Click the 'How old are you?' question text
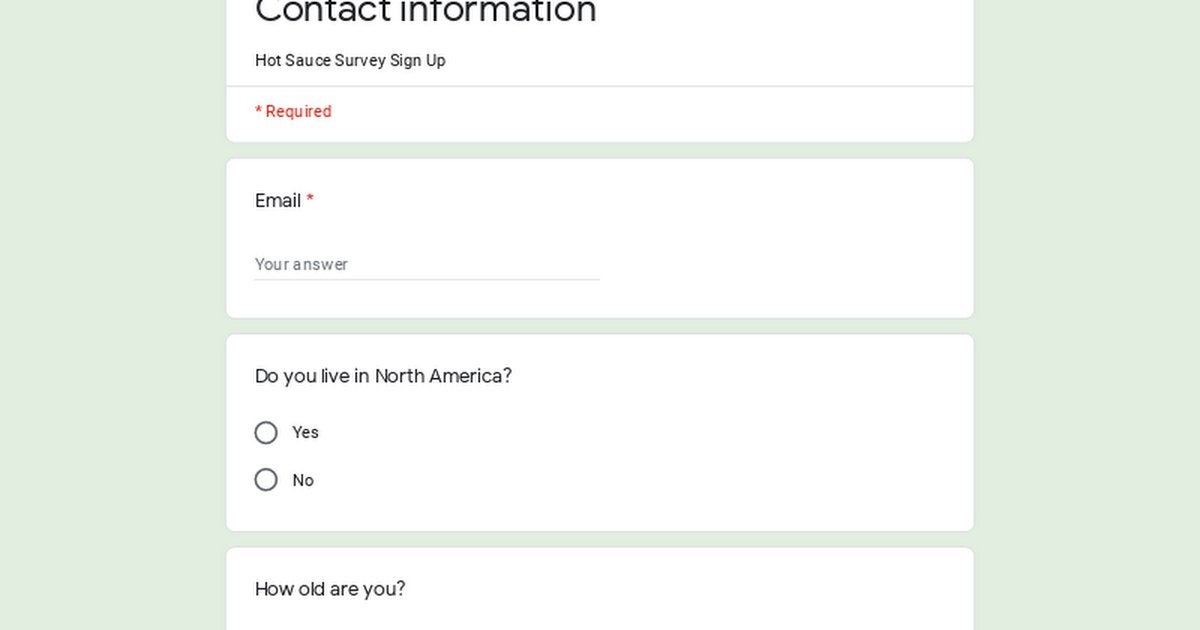The image size is (1200, 630). click(330, 589)
